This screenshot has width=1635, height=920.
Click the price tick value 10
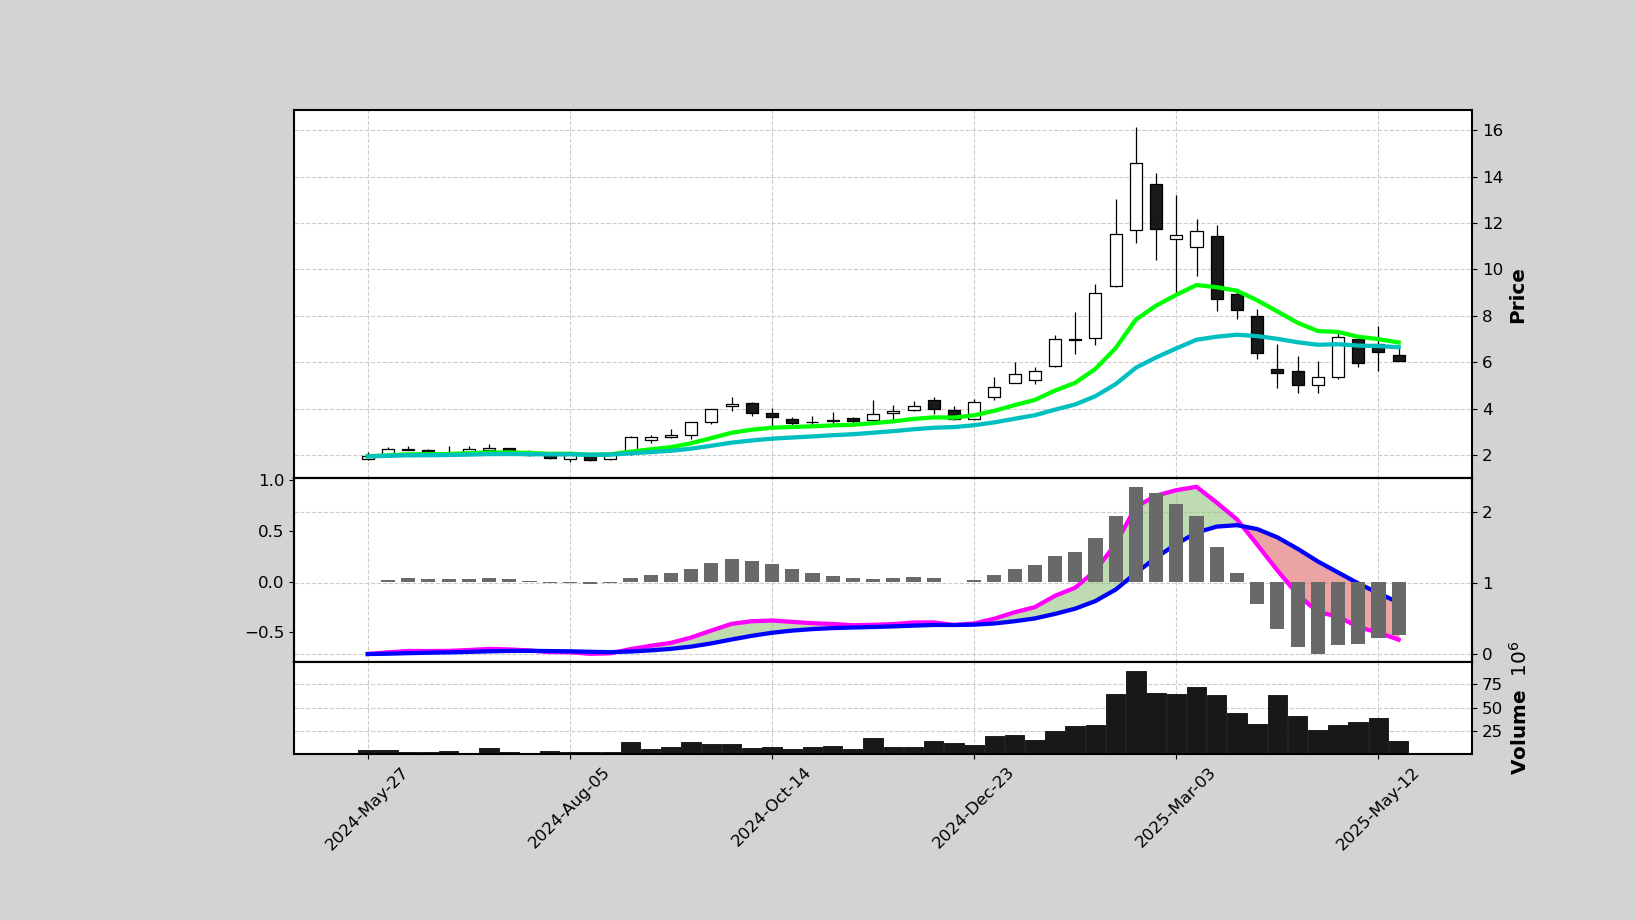(1492, 270)
